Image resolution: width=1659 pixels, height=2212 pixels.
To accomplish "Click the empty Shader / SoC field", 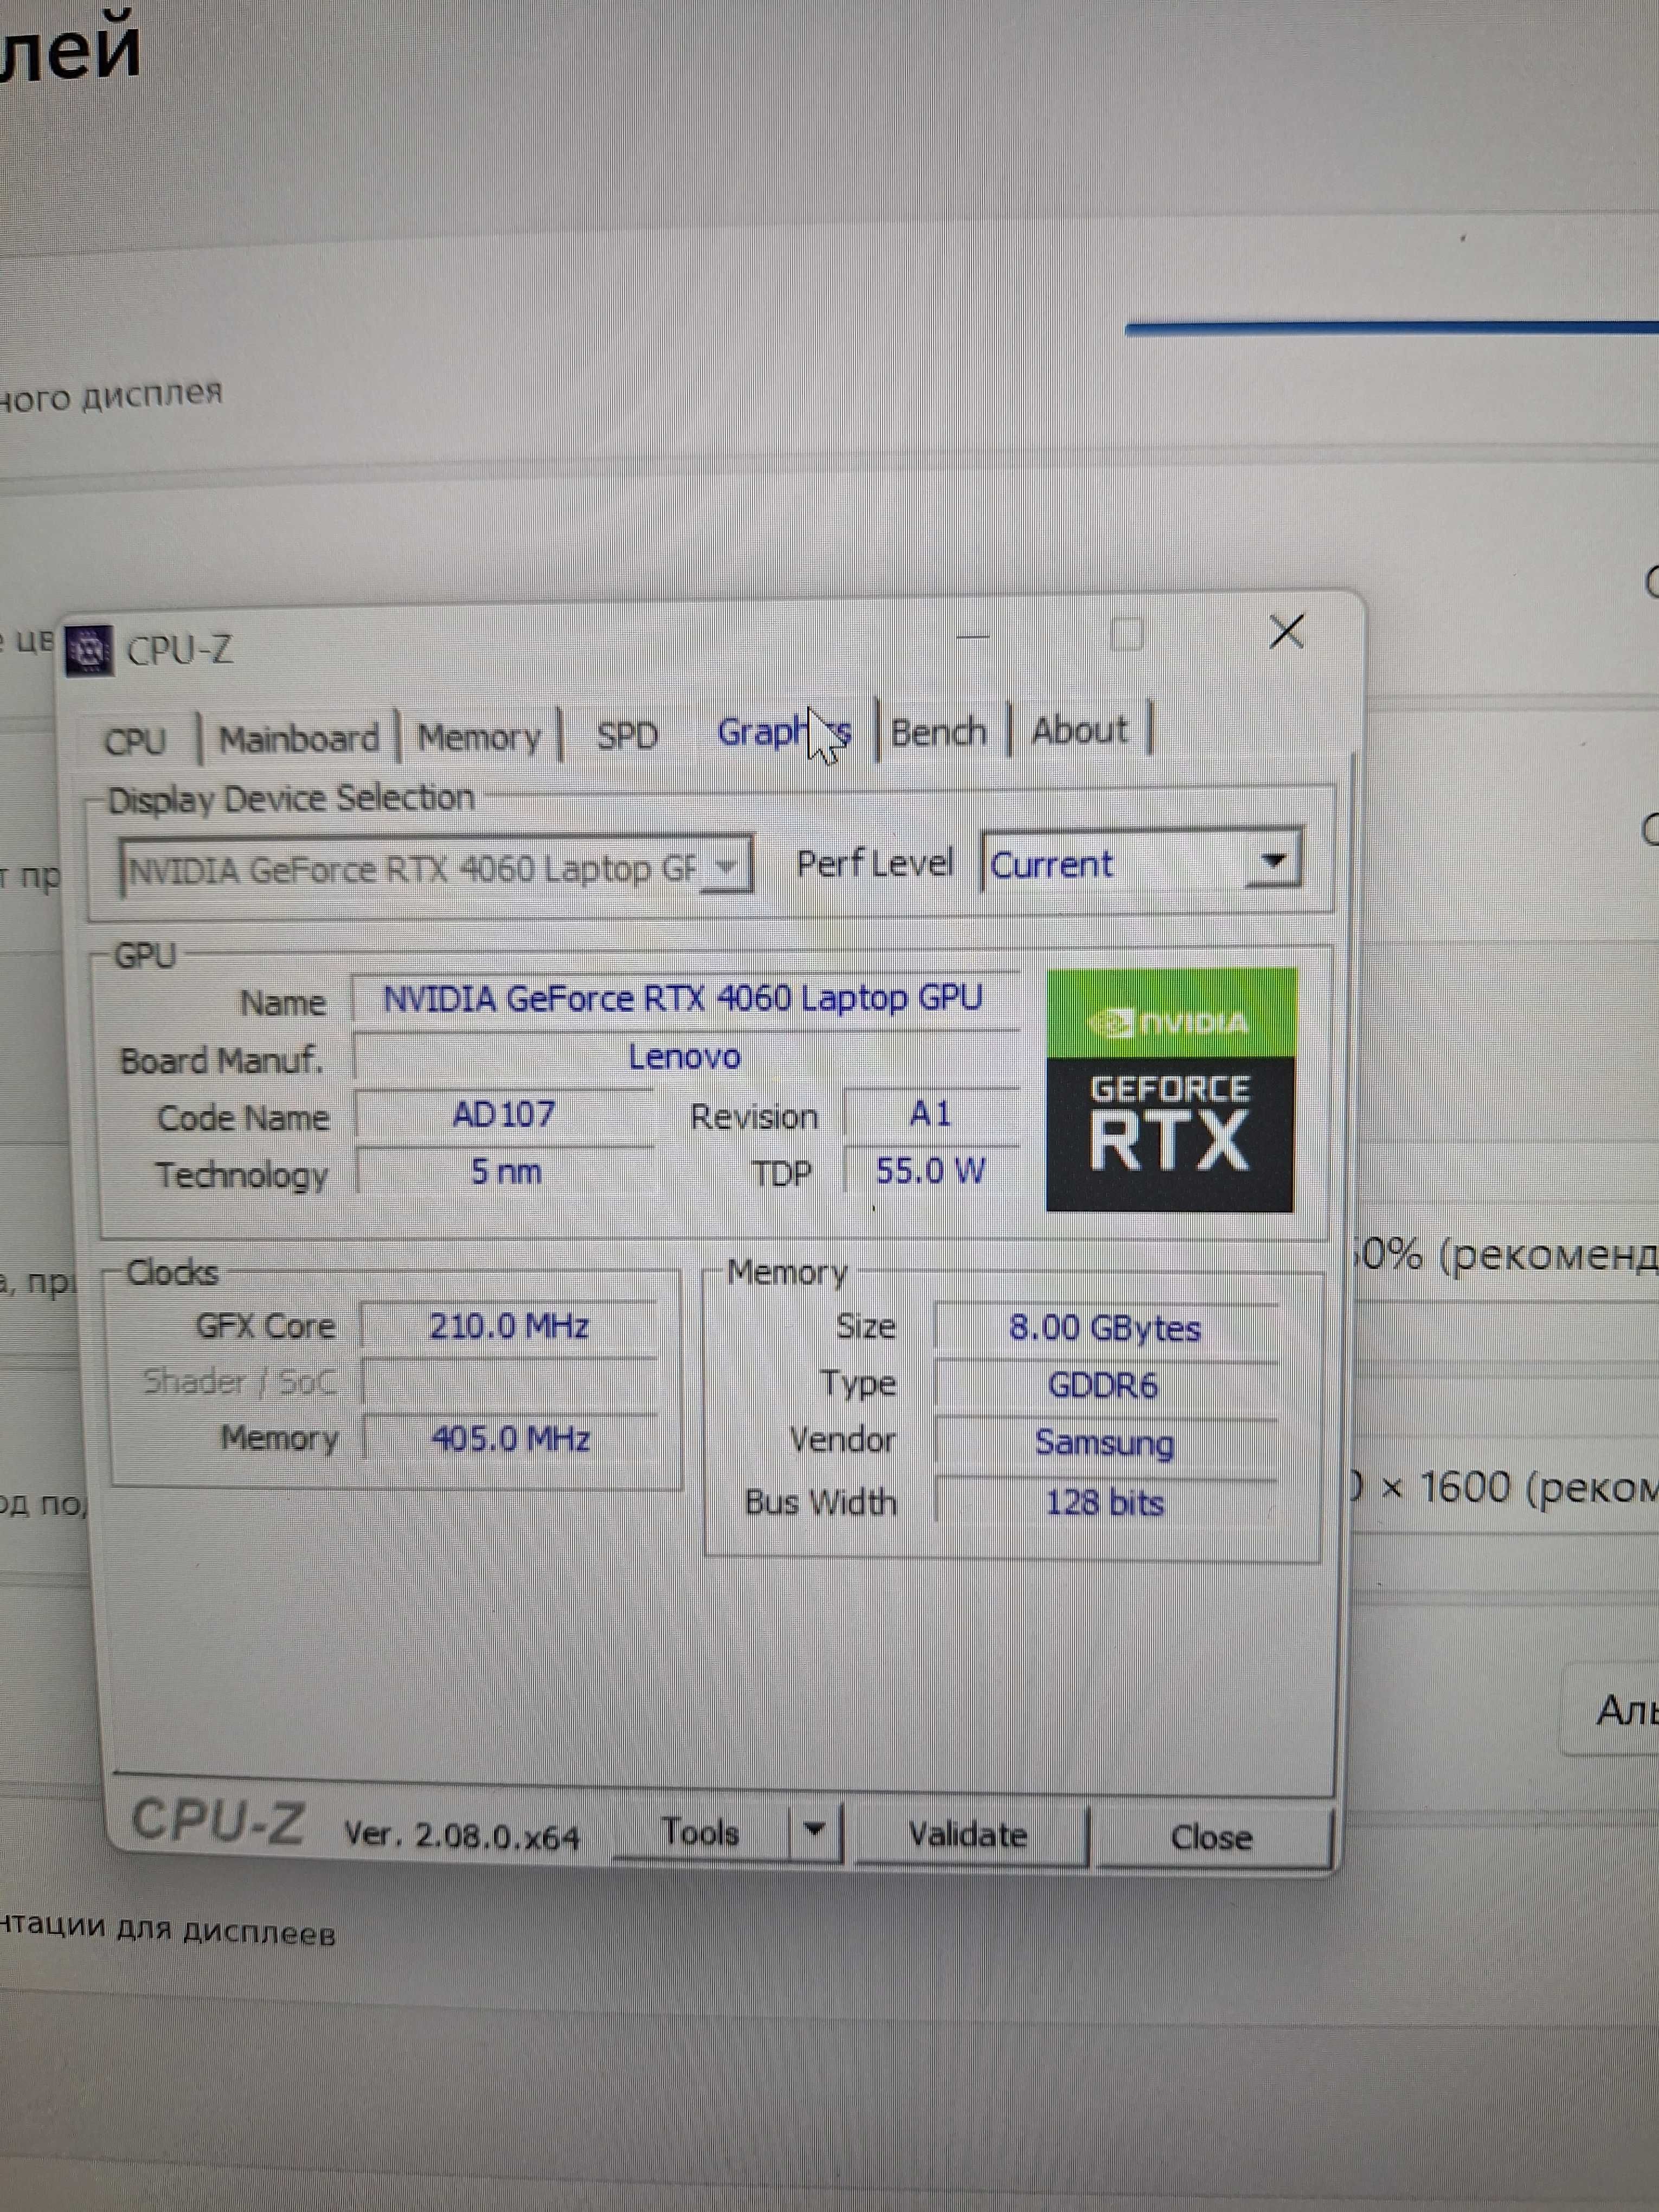I will (x=510, y=1383).
